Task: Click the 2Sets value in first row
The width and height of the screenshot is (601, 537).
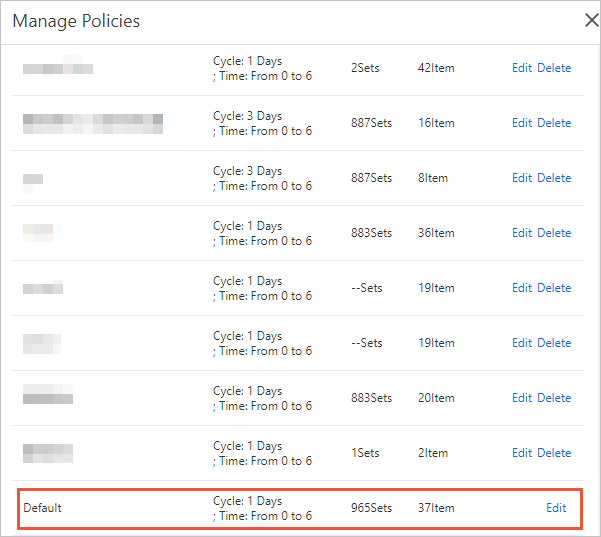Action: (365, 68)
